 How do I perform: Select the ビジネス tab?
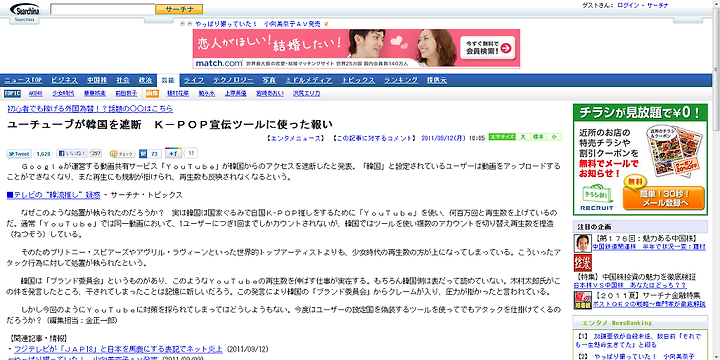click(x=64, y=80)
